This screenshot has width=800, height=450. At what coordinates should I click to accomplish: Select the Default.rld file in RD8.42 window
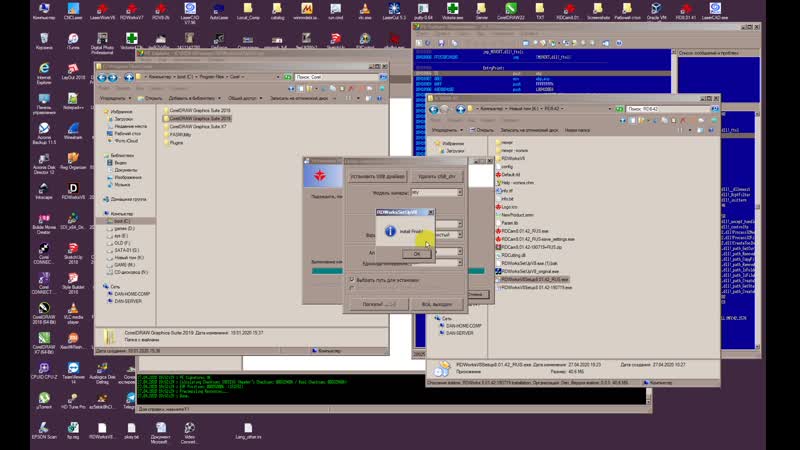(x=507, y=174)
